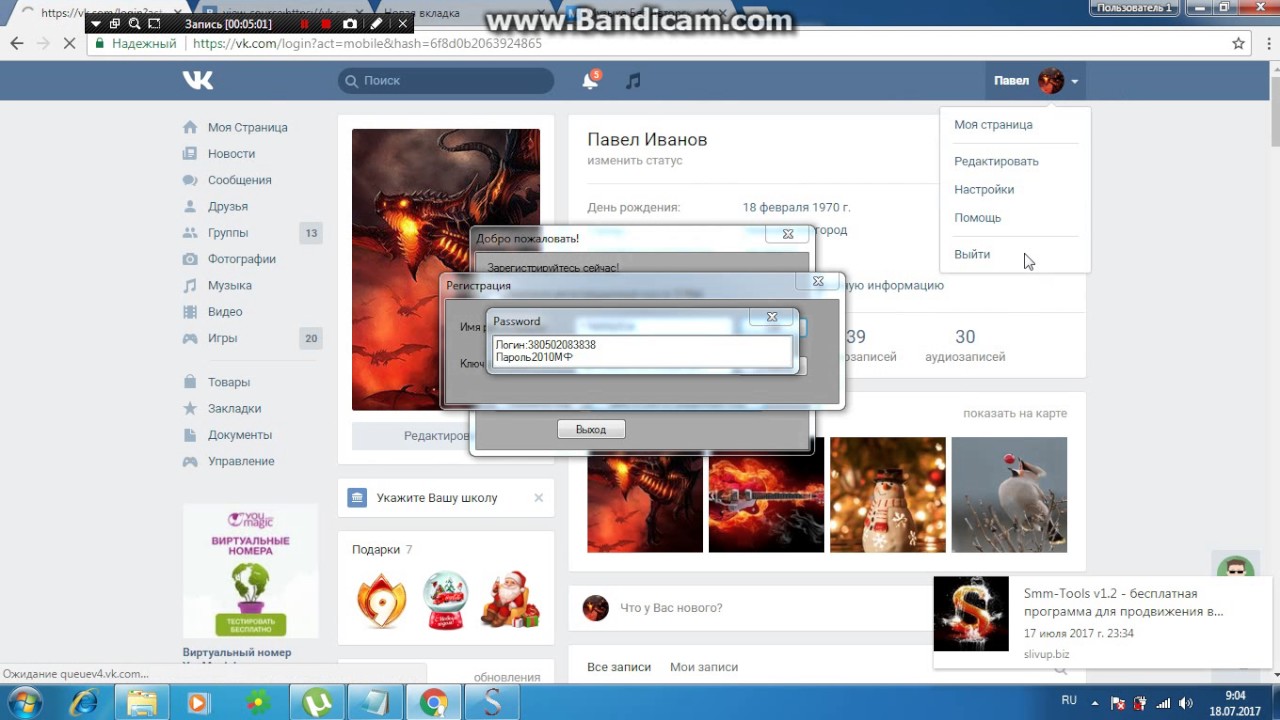Click the Видео sidebar icon

tap(190, 312)
